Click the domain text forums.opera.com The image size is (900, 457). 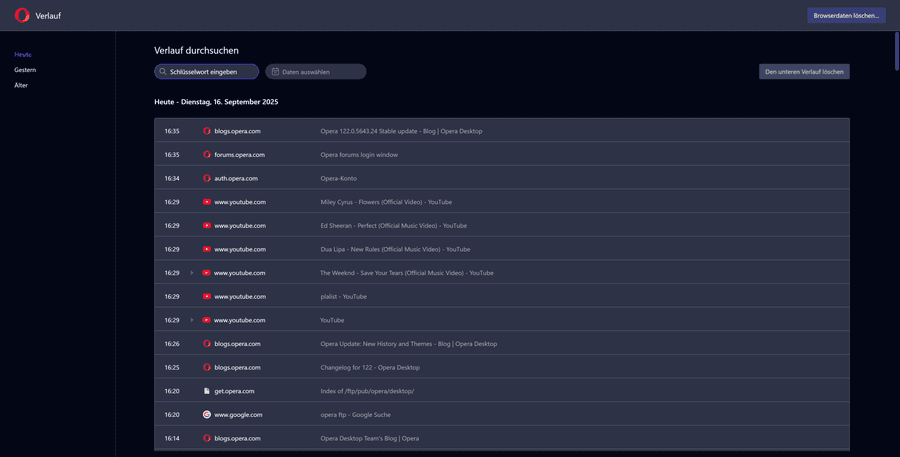[x=239, y=154]
